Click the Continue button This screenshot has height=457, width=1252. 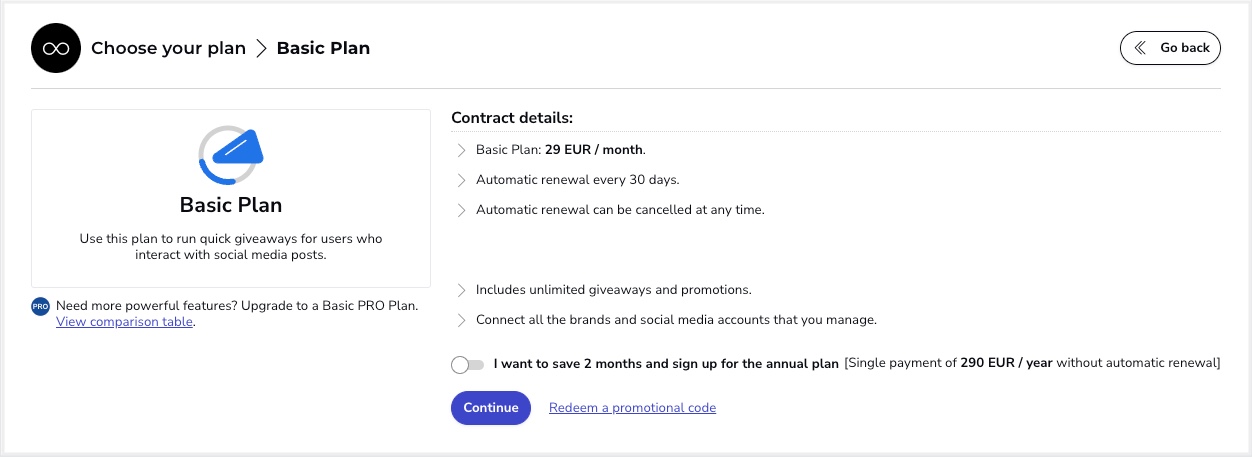(491, 408)
